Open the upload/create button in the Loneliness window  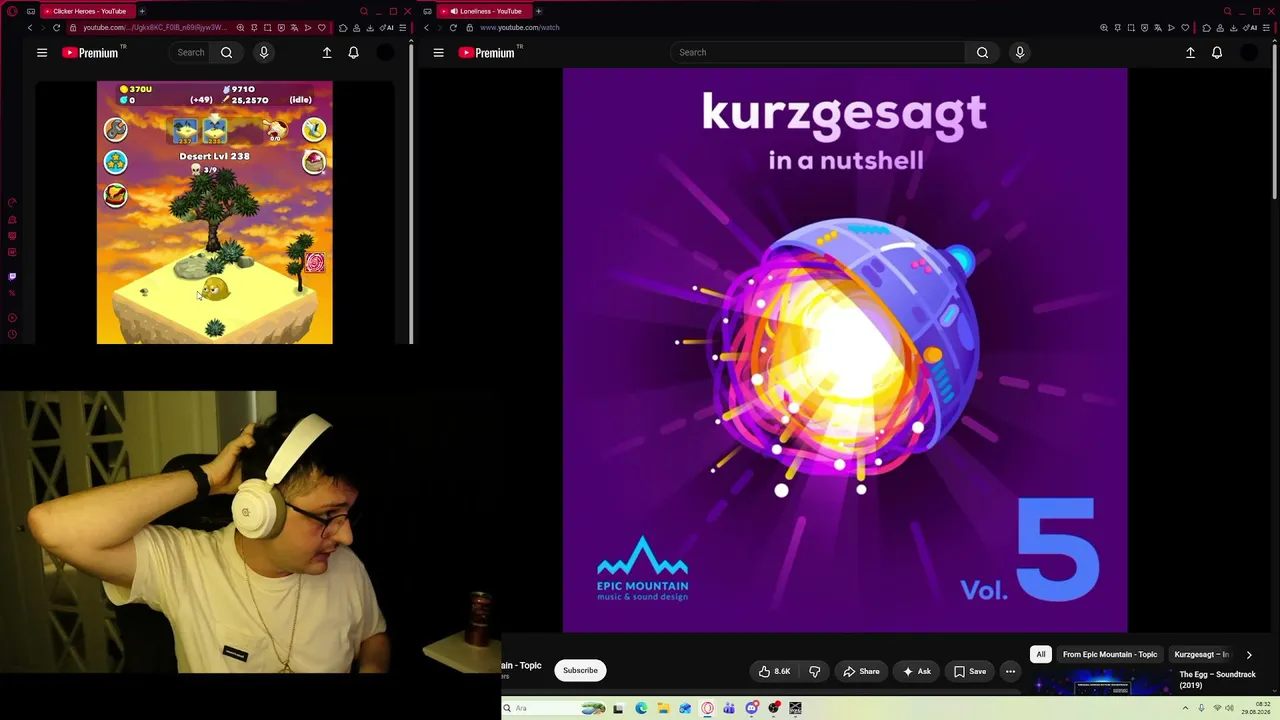pyautogui.click(x=1190, y=53)
